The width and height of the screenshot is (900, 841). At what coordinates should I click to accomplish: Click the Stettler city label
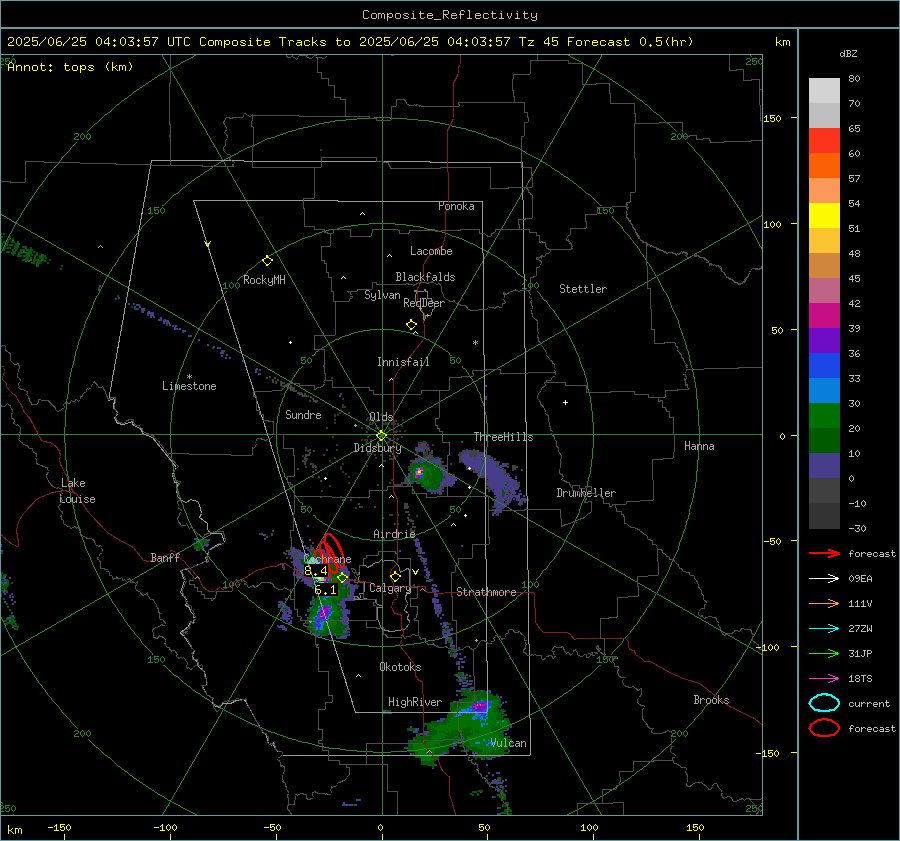point(583,289)
